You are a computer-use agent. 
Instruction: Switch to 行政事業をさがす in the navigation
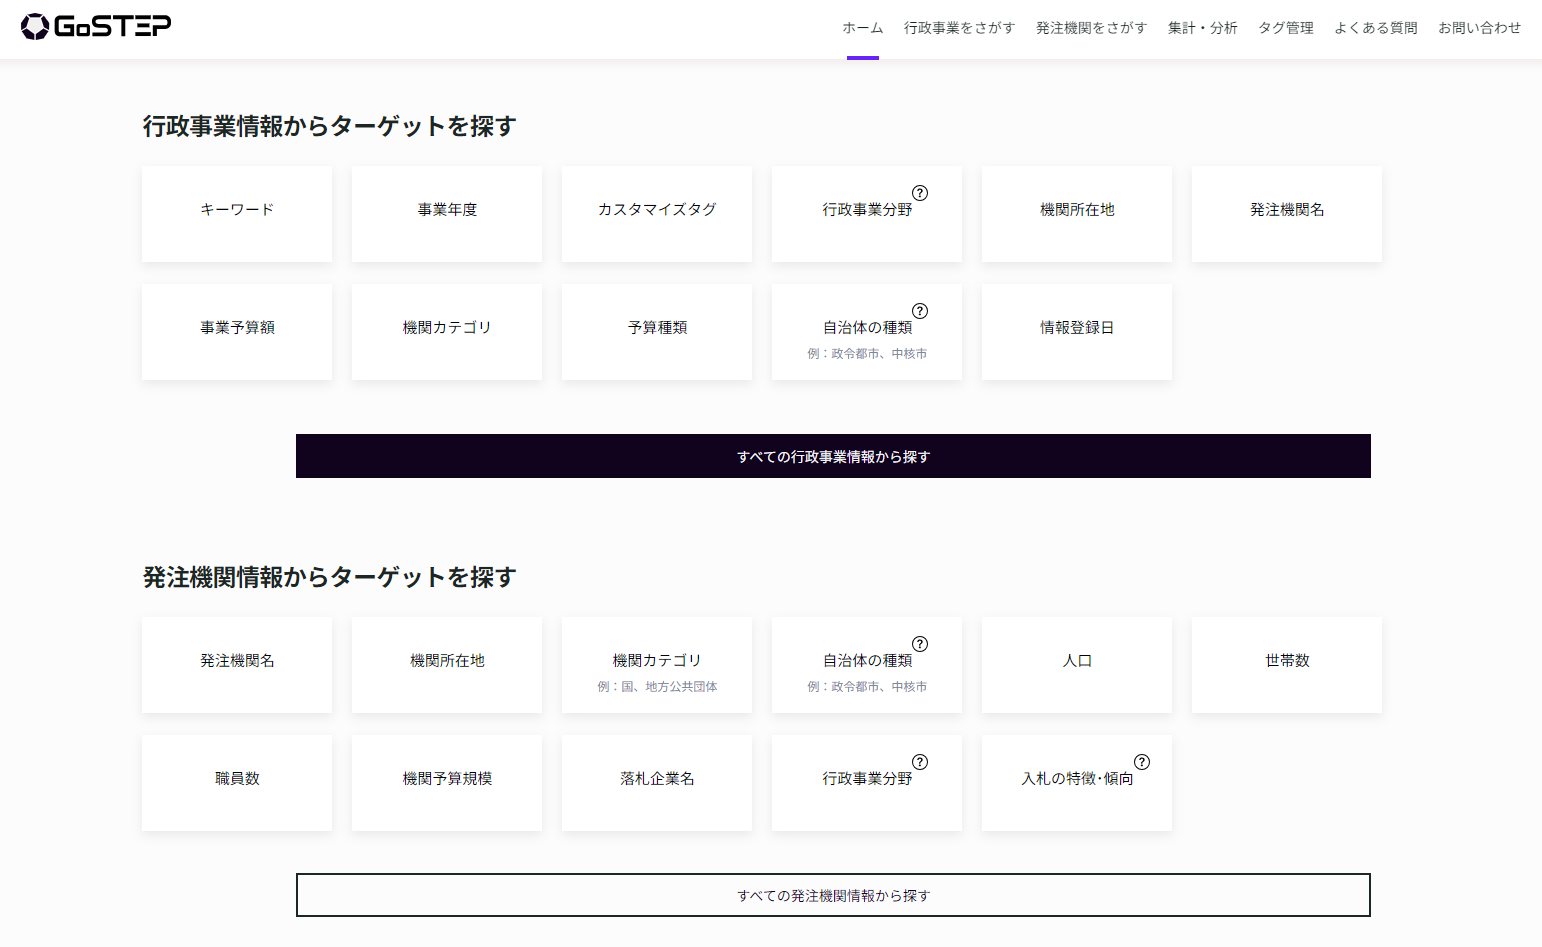pyautogui.click(x=958, y=27)
